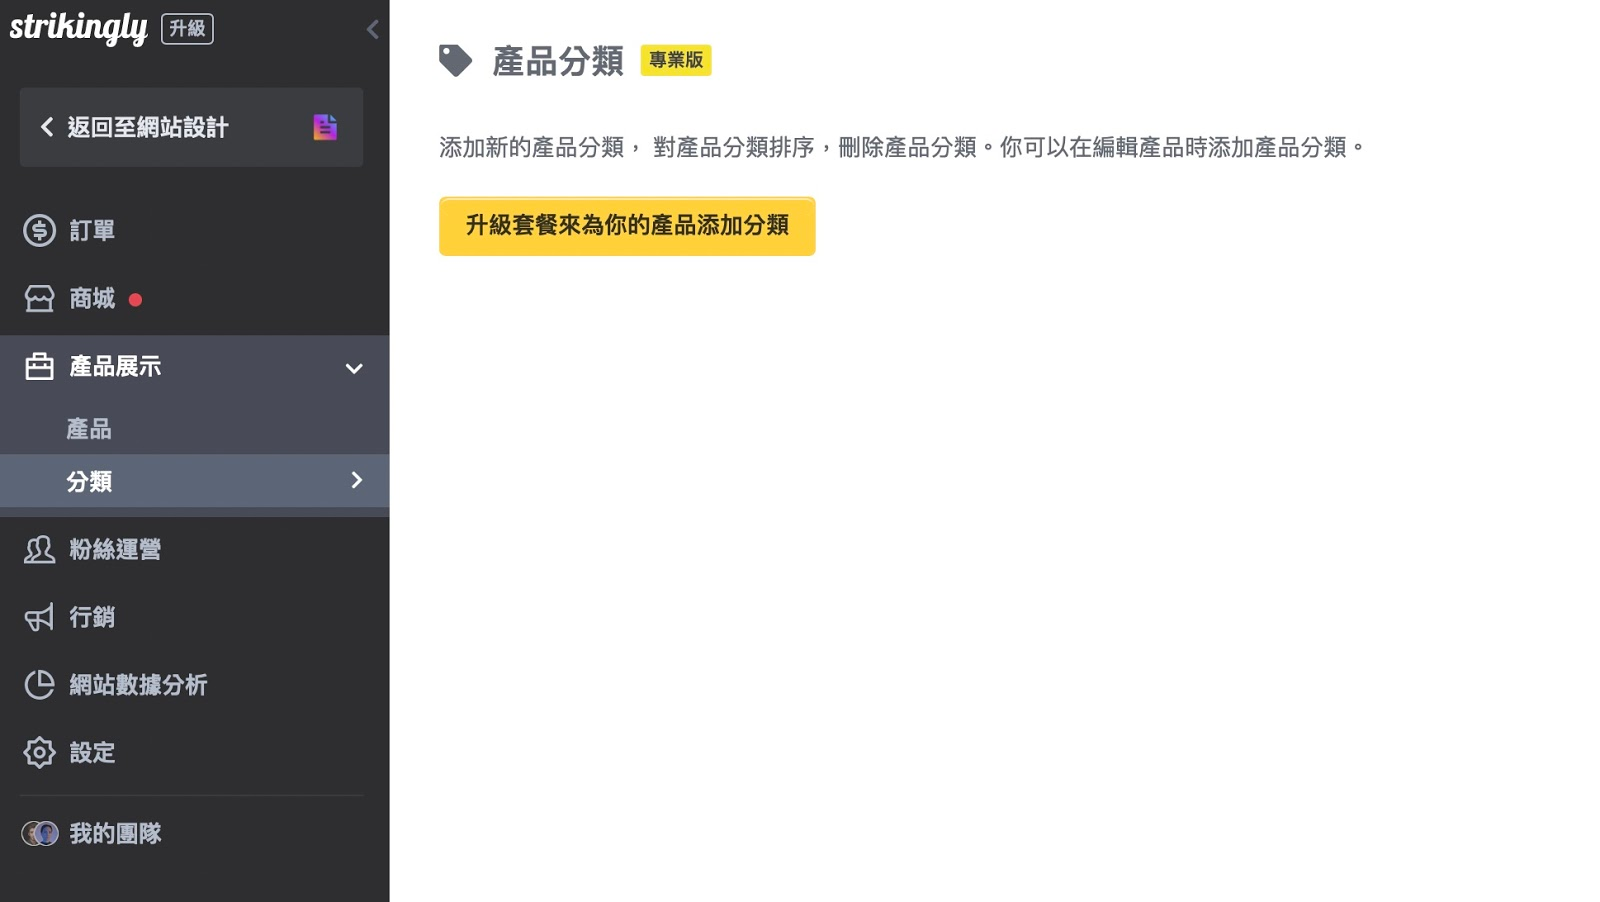Click 升級套餐來為你的產品添加分類 button
This screenshot has width=1600, height=902.
(627, 226)
